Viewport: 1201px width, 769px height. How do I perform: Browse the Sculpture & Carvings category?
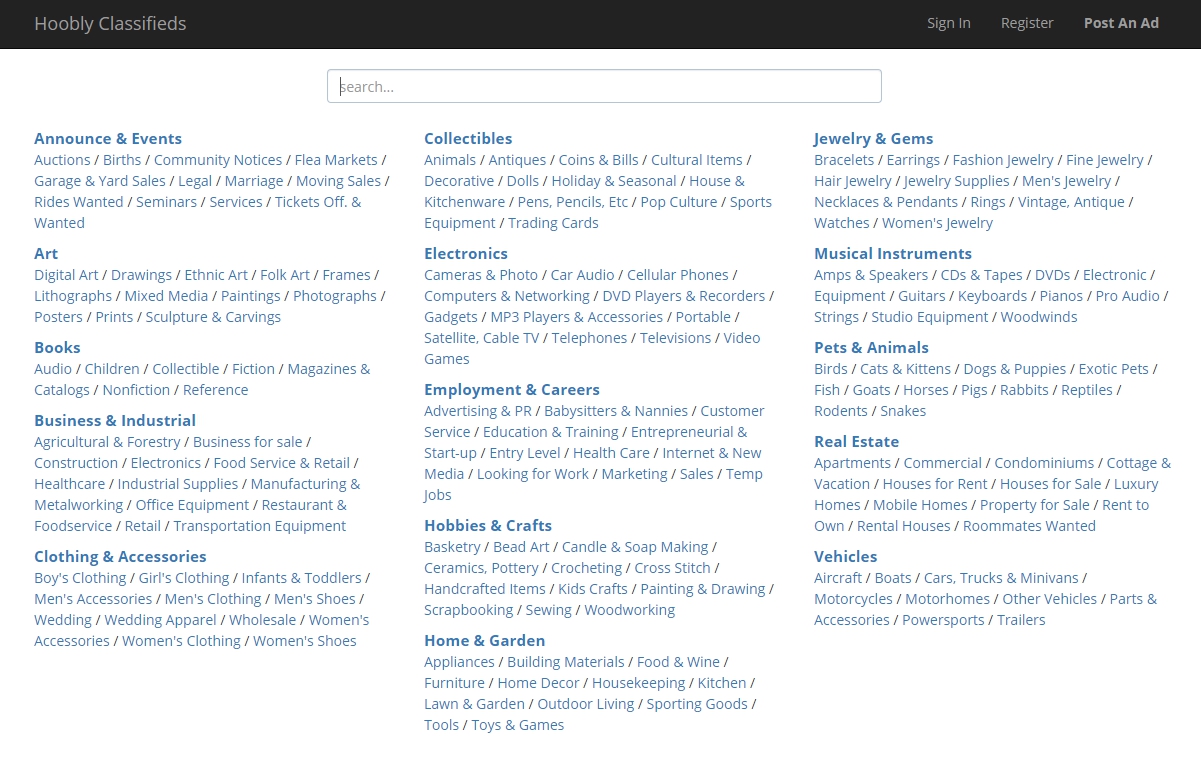[x=213, y=317]
